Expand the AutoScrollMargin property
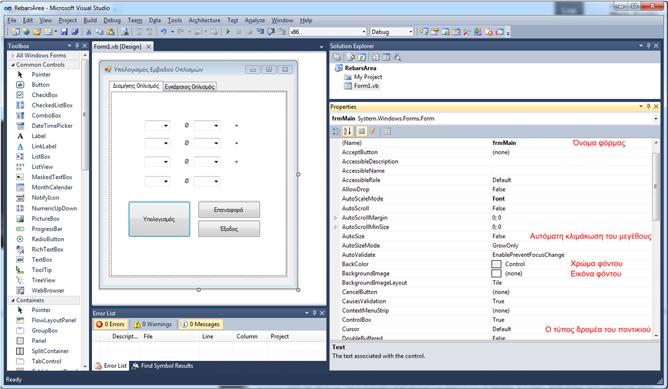 click(336, 218)
